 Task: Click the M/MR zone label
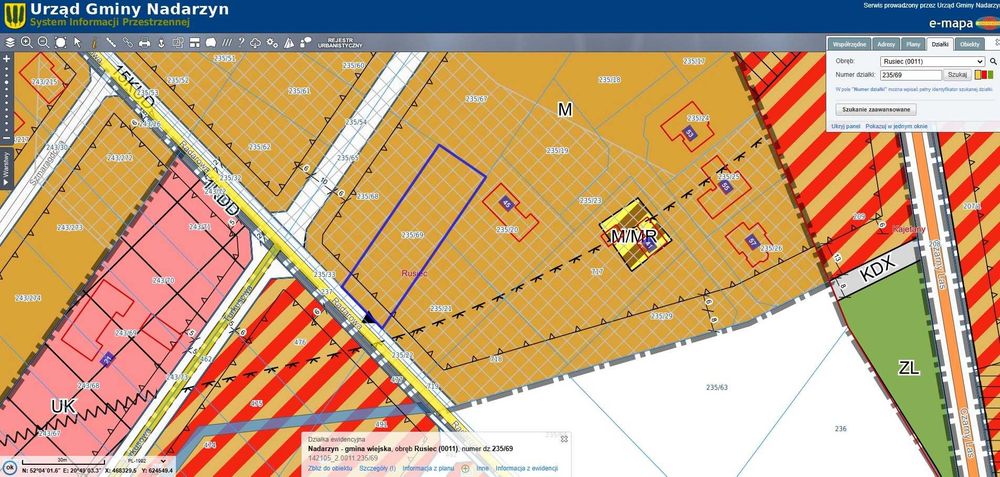coord(633,237)
